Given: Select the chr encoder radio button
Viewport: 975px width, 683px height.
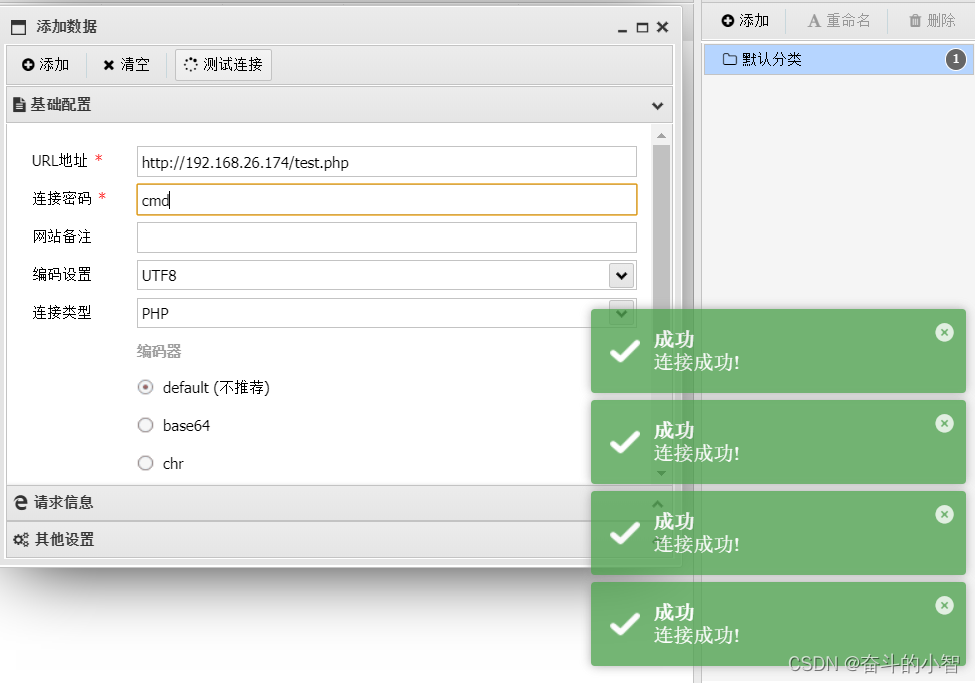Looking at the screenshot, I should point(146,463).
